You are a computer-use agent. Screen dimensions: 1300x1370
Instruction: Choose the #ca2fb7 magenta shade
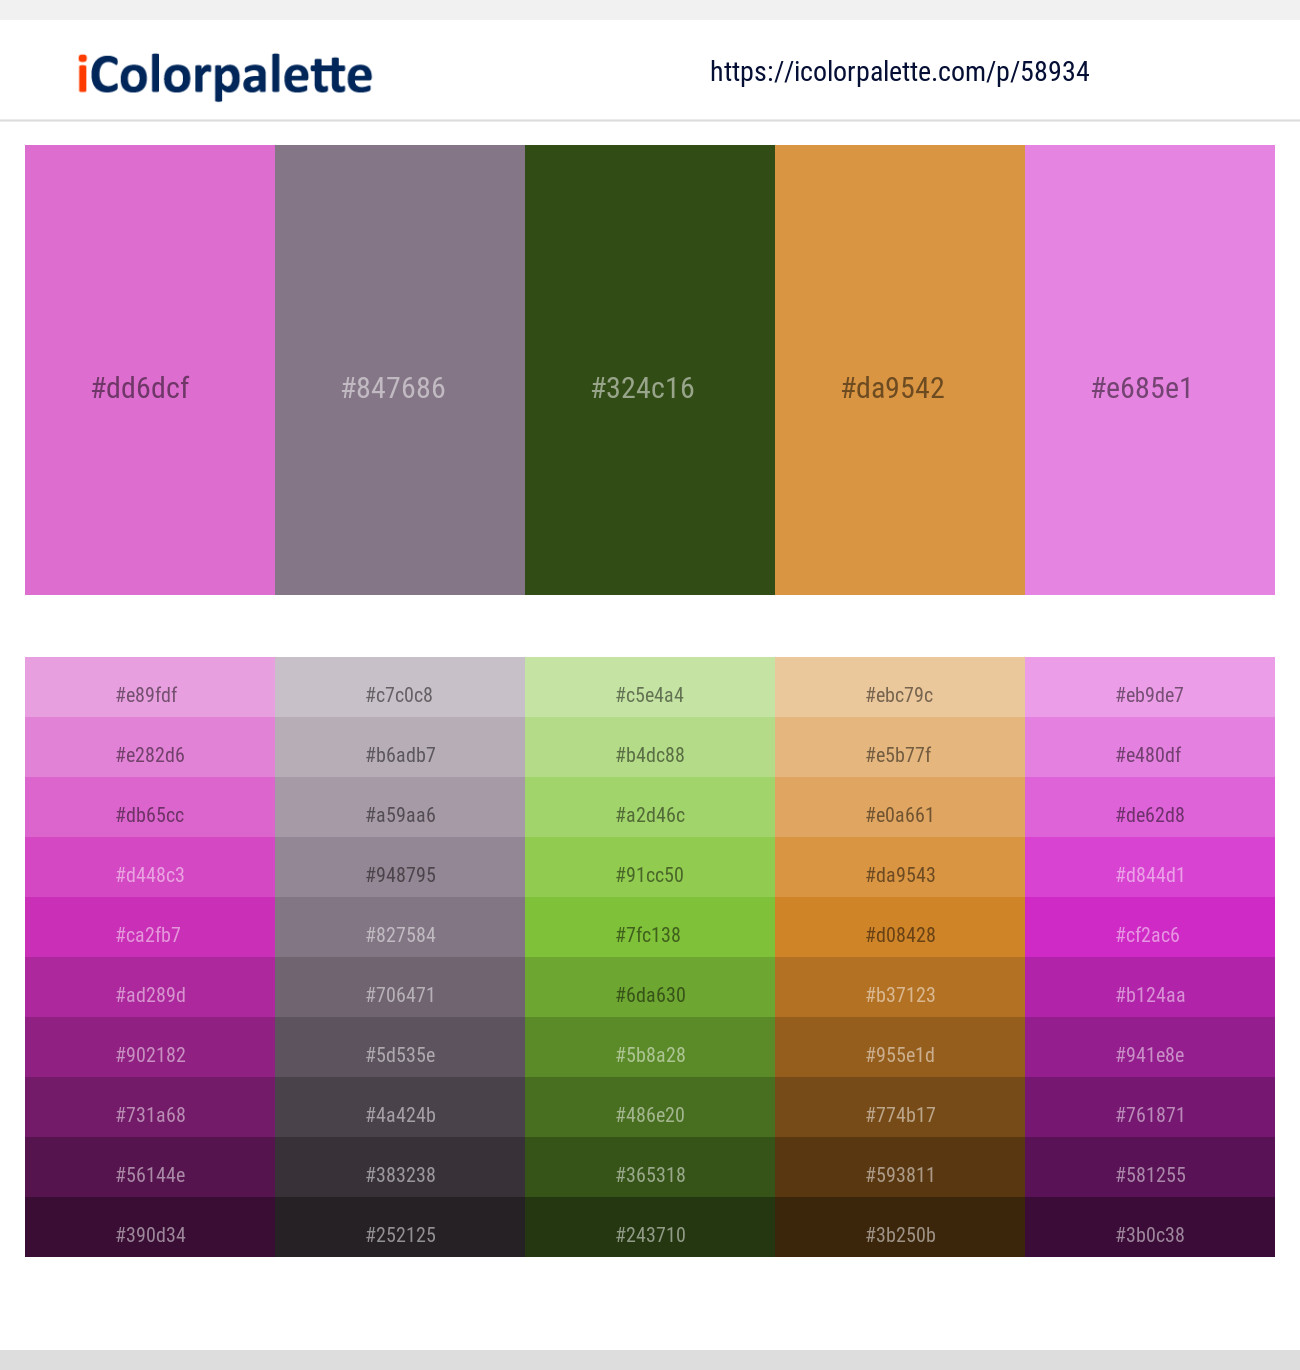[150, 927]
